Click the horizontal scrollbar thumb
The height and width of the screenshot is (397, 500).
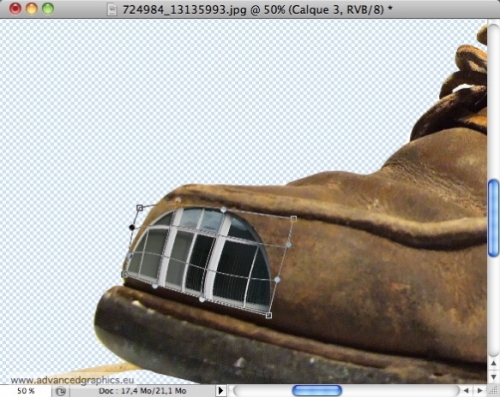click(x=317, y=390)
